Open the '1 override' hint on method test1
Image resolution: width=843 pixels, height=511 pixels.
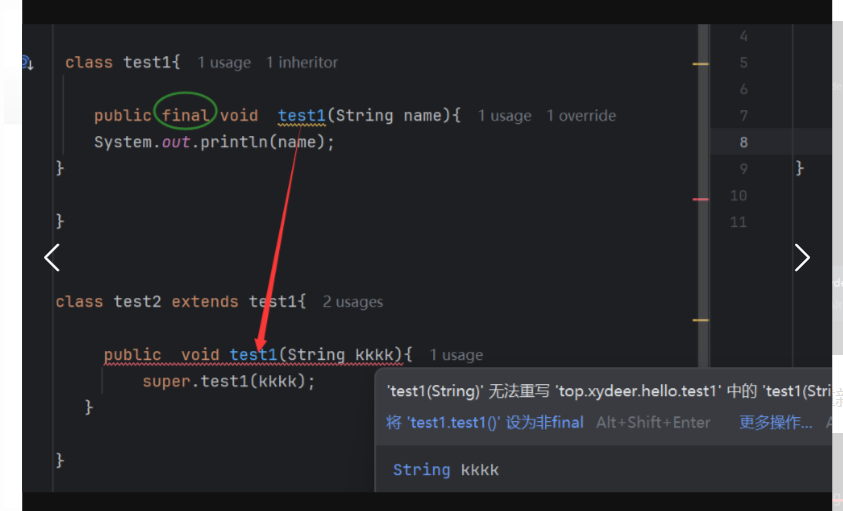pyautogui.click(x=580, y=116)
